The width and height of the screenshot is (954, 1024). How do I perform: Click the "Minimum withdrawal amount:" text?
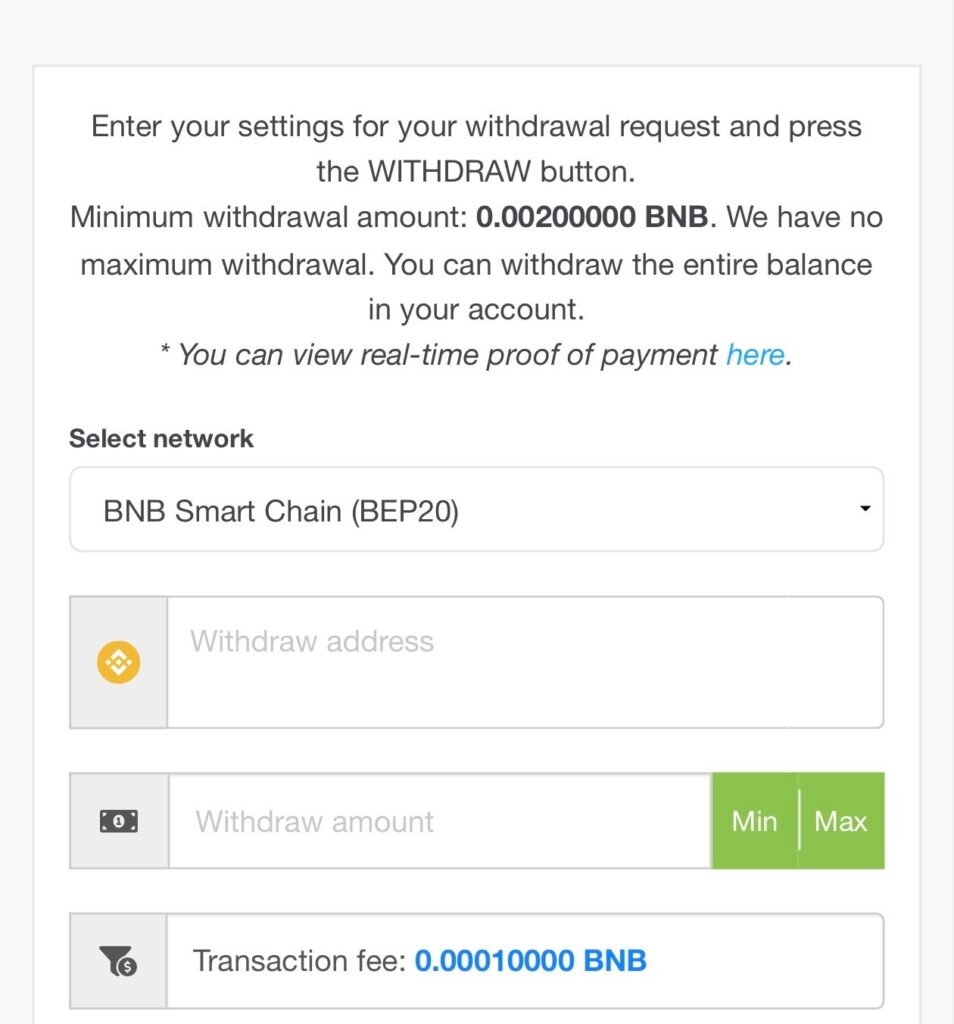click(269, 218)
